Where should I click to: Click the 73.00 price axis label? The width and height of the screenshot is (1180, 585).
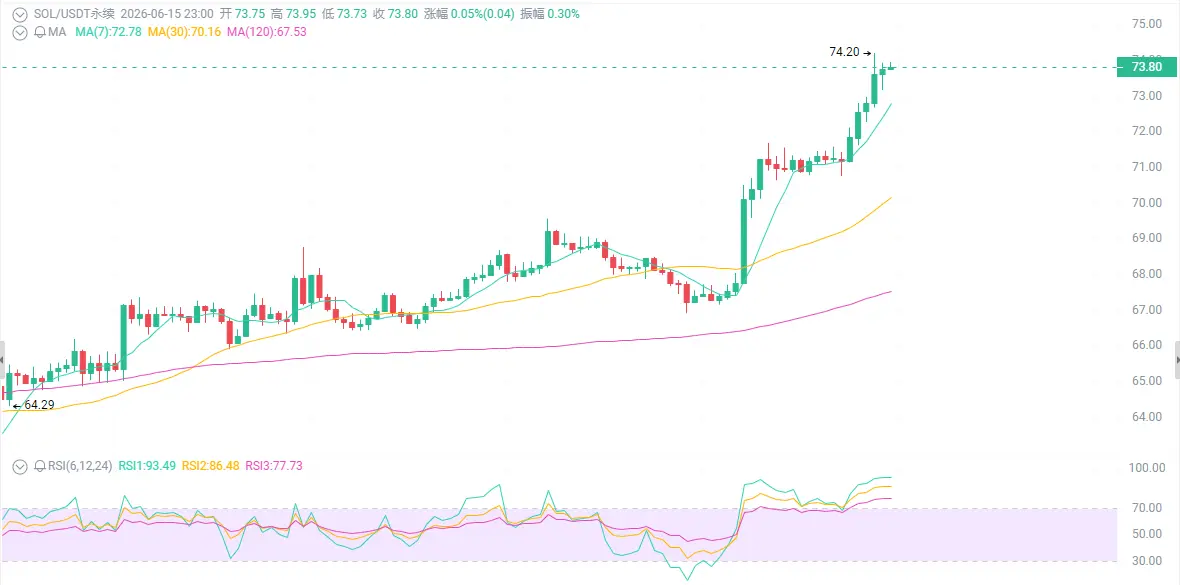1148,96
